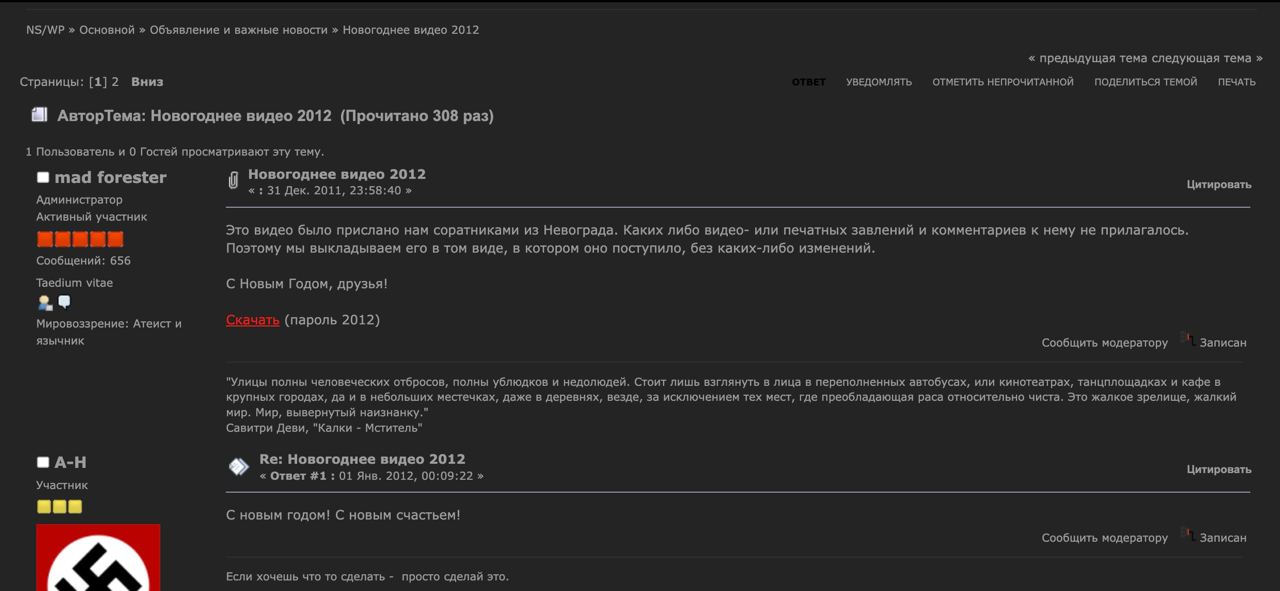The image size is (1280, 591).
Task: Click the message icon beside the reply title
Action: coord(238,467)
